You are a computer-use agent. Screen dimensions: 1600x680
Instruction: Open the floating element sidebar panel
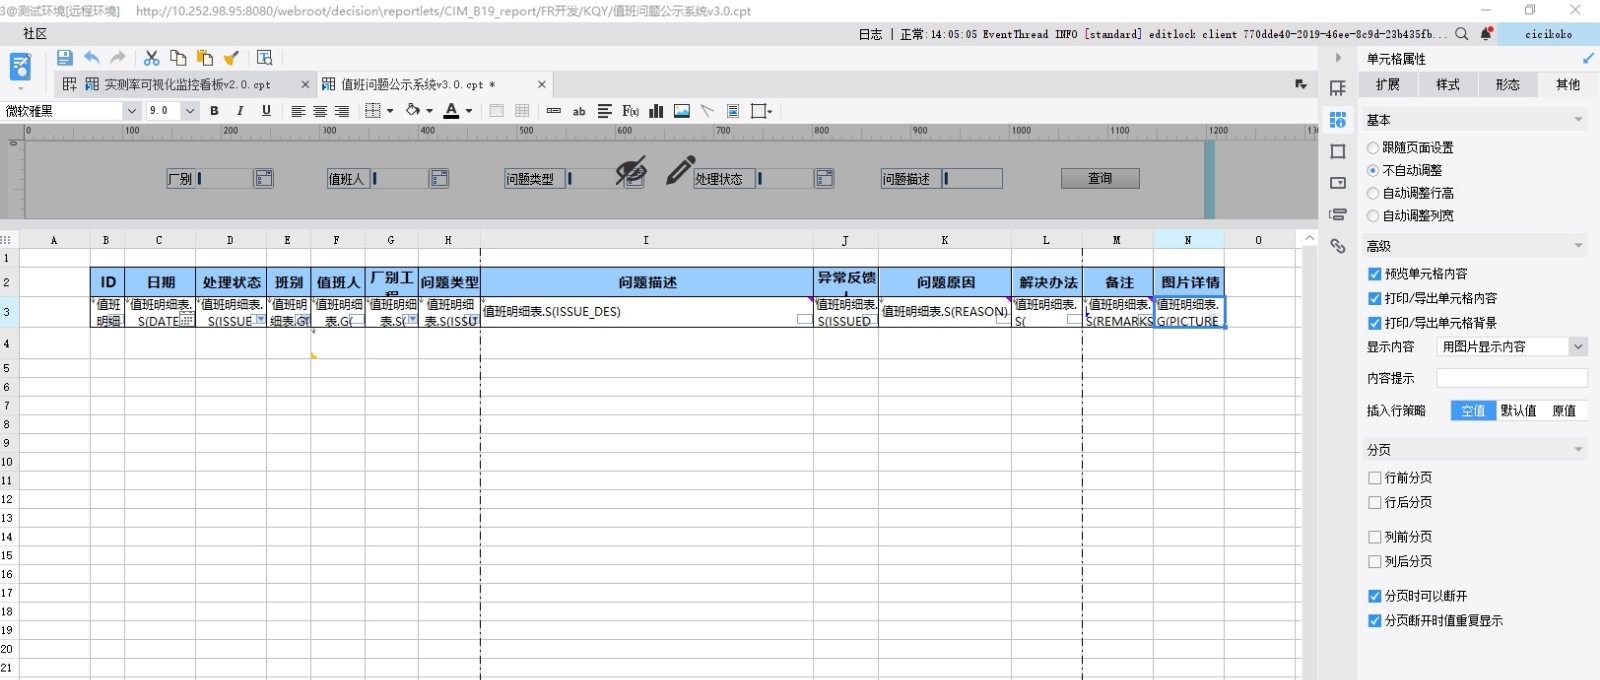(x=1338, y=151)
